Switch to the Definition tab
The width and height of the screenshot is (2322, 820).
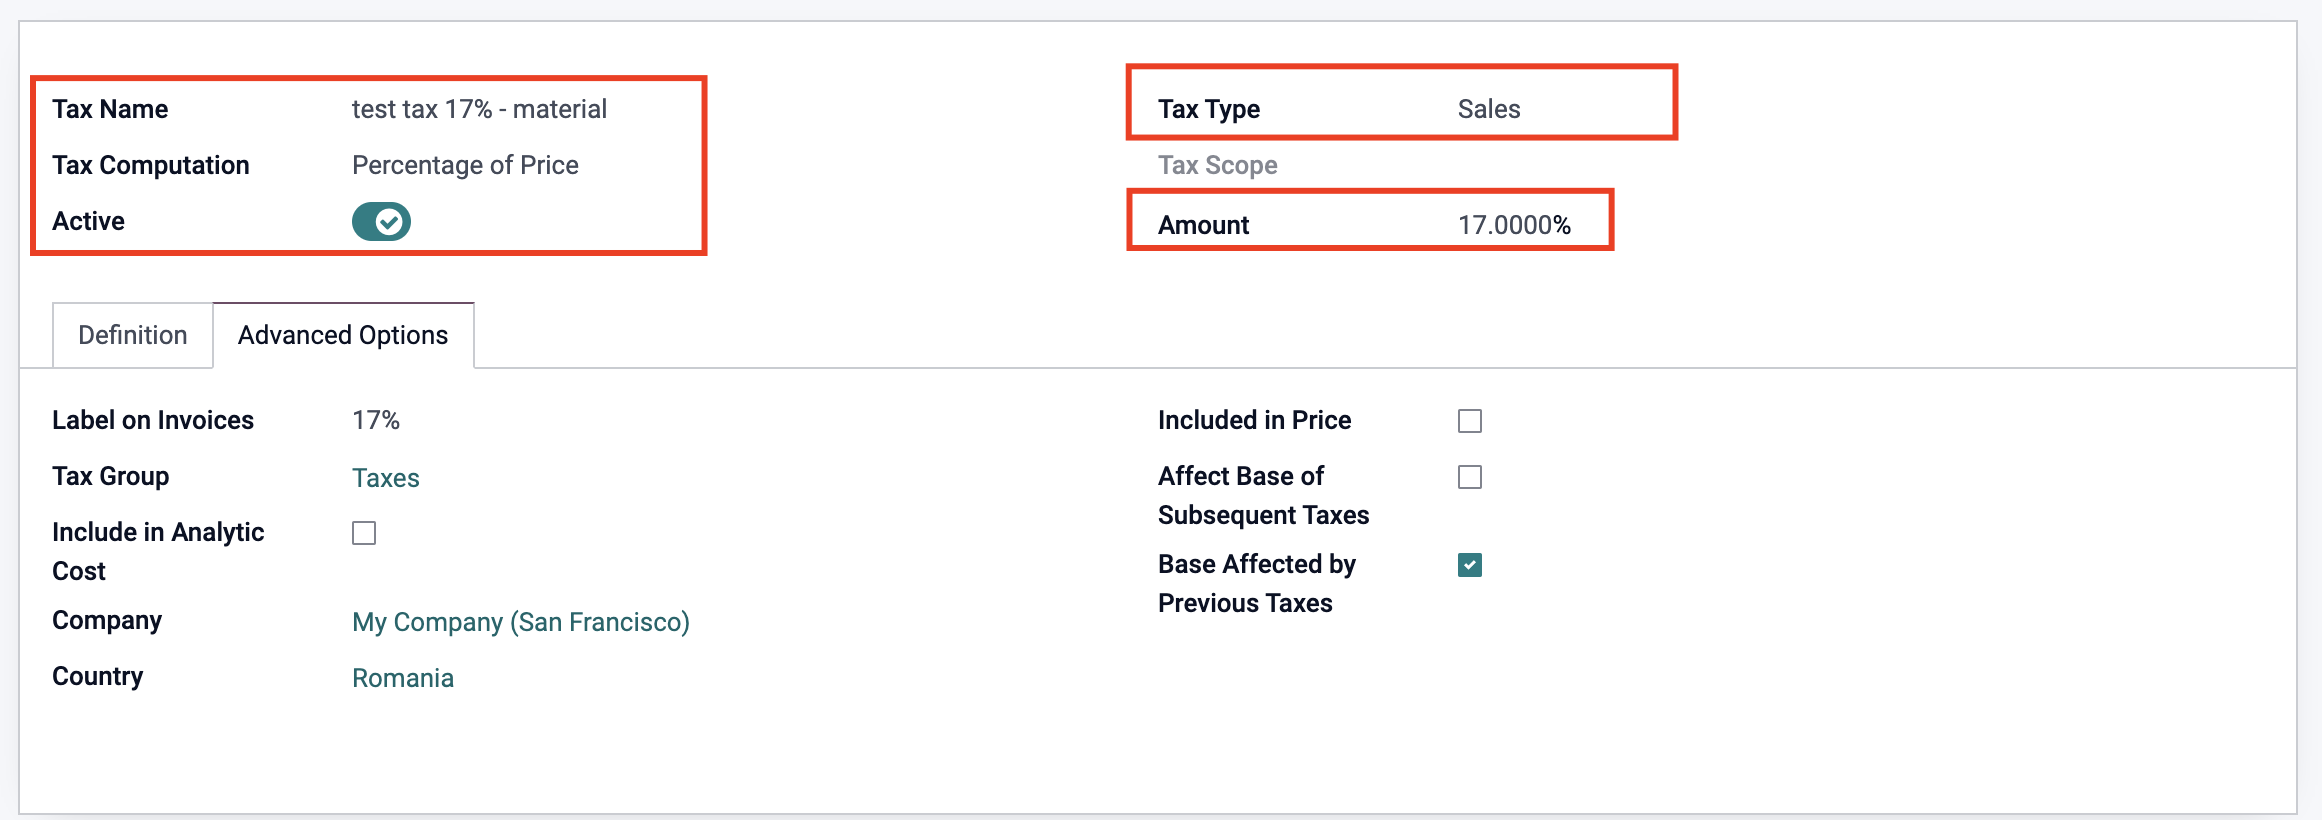(x=131, y=335)
